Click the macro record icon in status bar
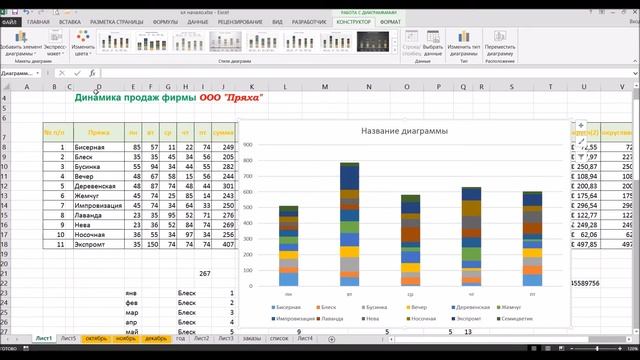This screenshot has width=640, height=360. click(26, 348)
